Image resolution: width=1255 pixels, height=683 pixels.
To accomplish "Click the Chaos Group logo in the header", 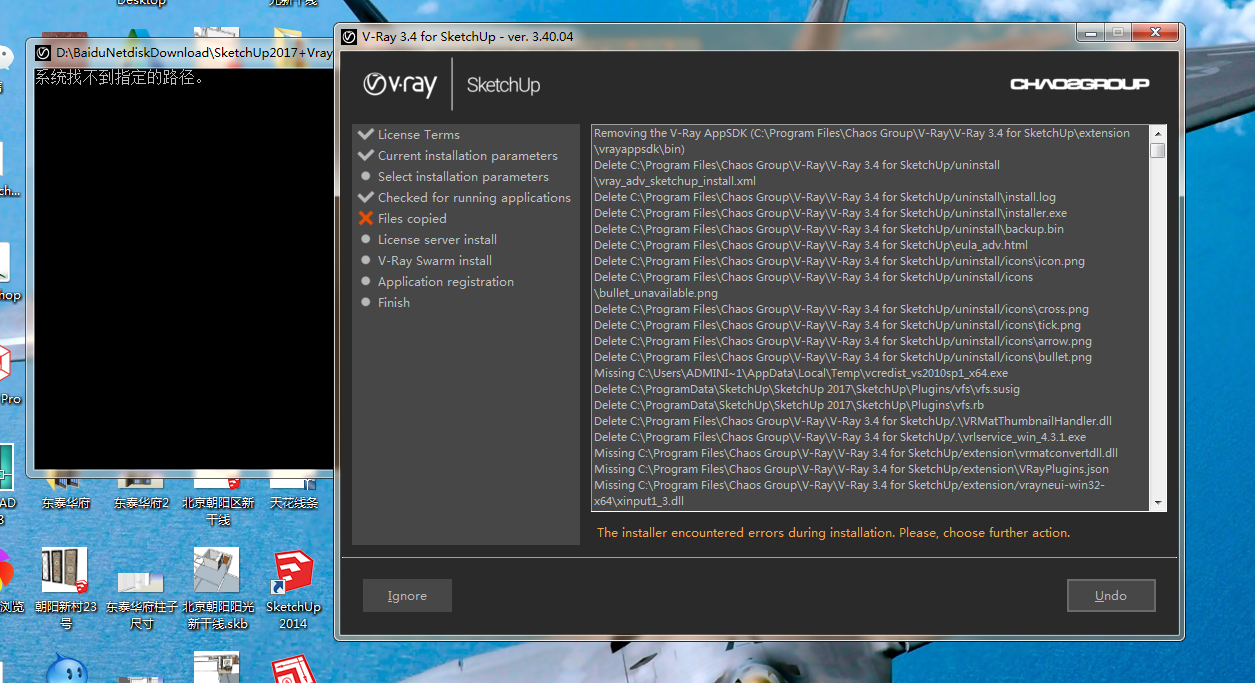I will click(x=1080, y=84).
